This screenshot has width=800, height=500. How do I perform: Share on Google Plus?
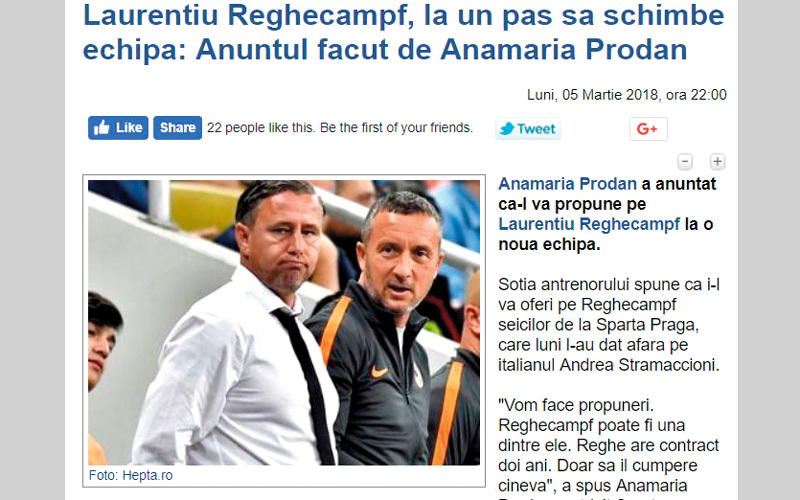[648, 129]
